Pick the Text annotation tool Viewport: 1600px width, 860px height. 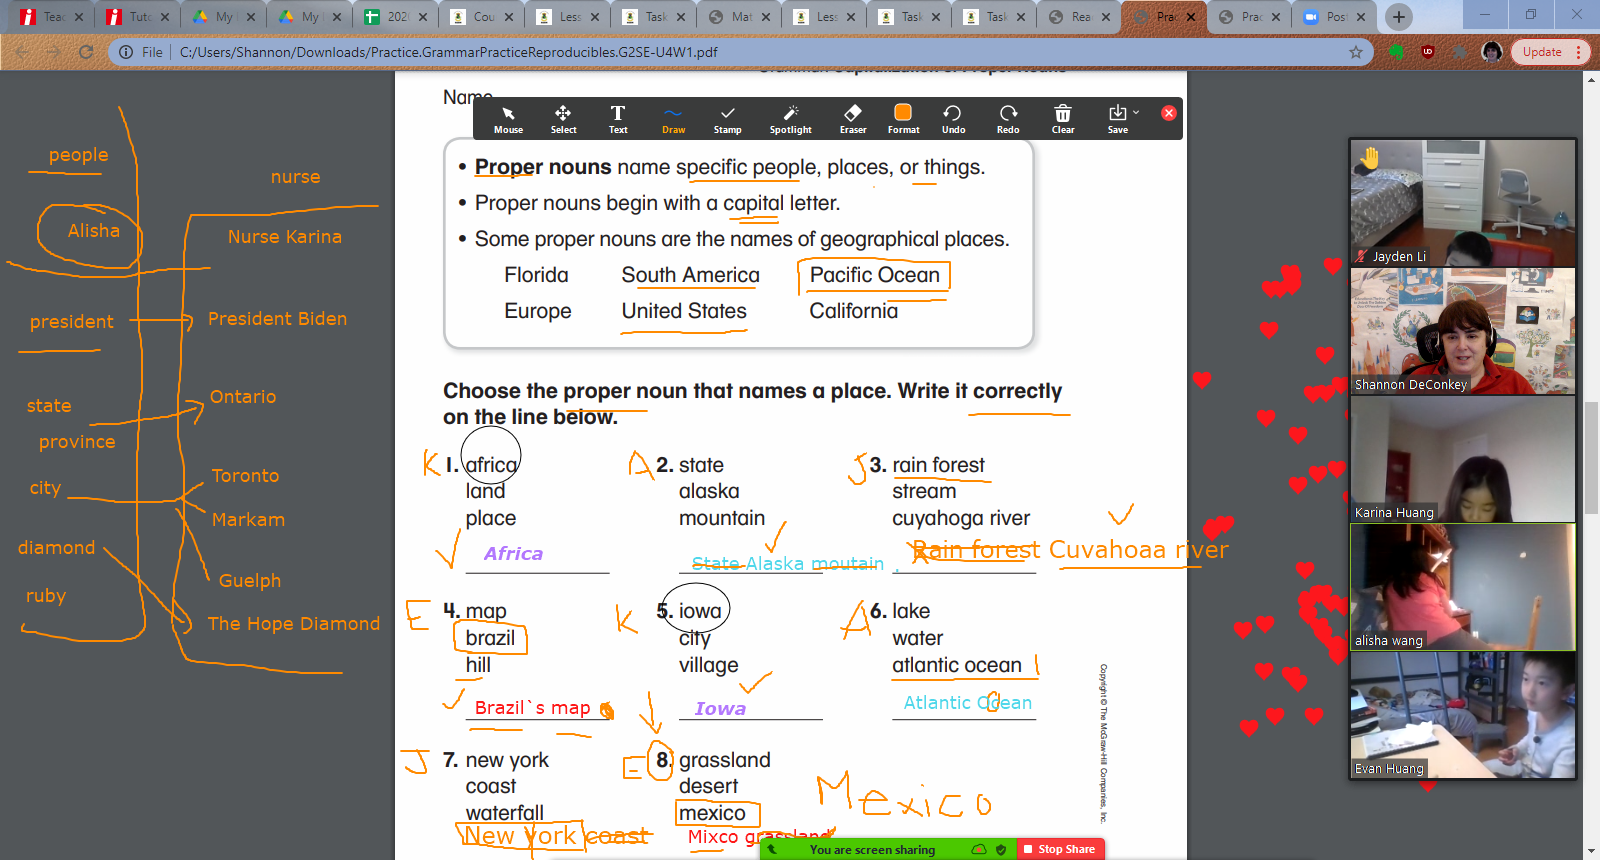point(618,119)
